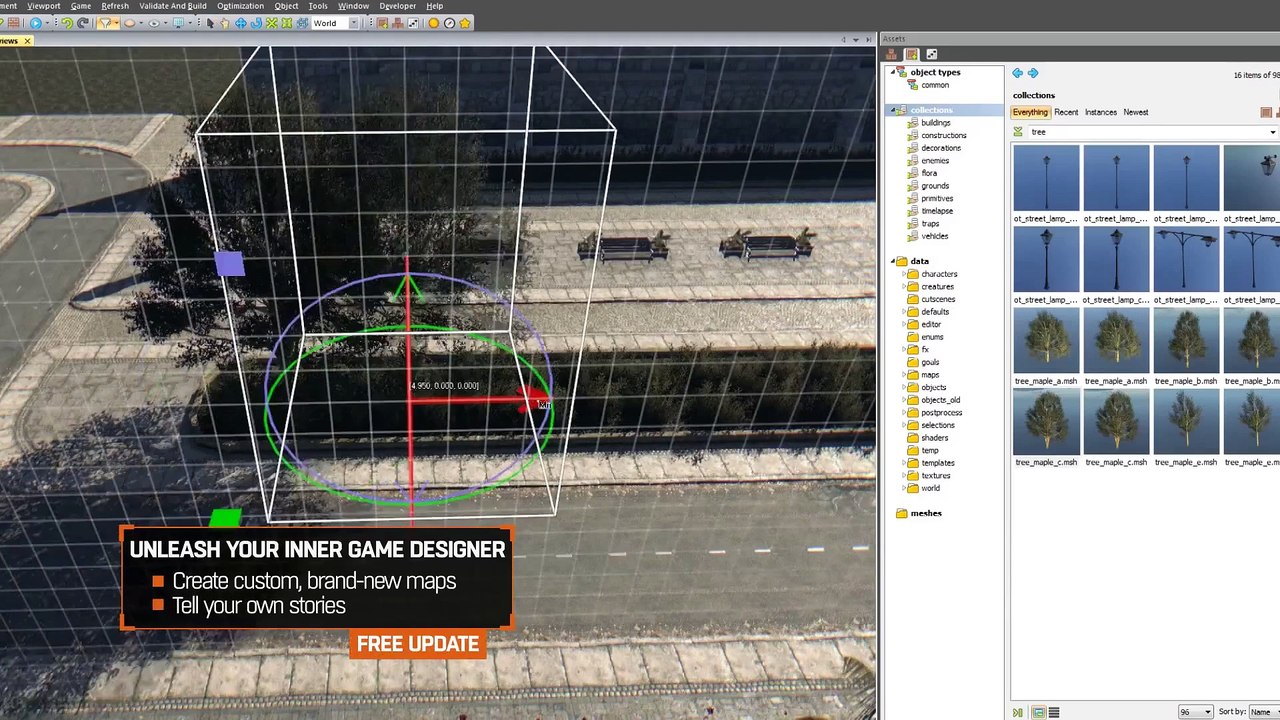This screenshot has height=720, width=1280.
Task: Click the orange circle icon in toolbar
Action: (x=434, y=23)
